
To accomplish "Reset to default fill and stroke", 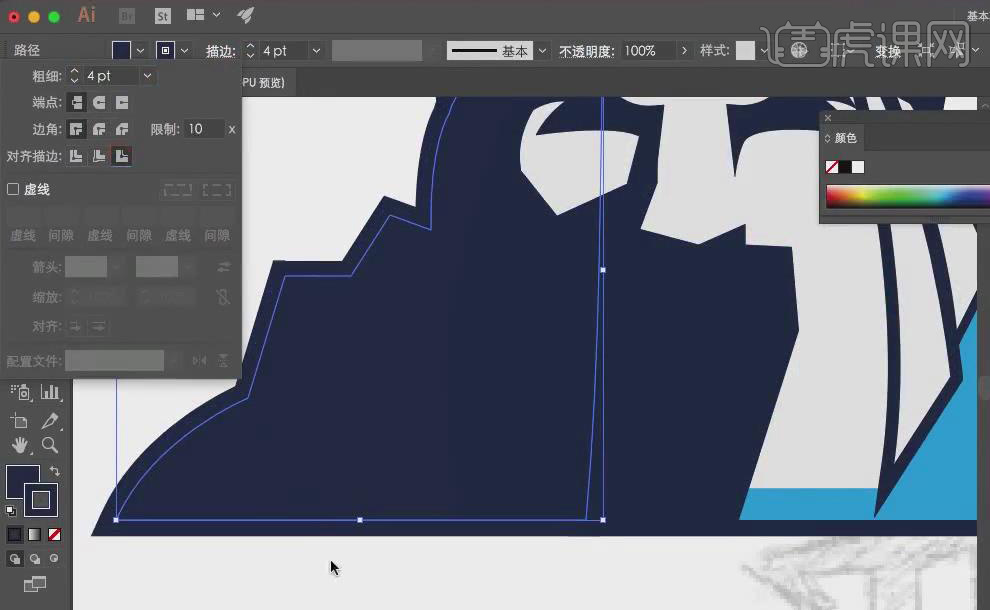I will tap(11, 510).
